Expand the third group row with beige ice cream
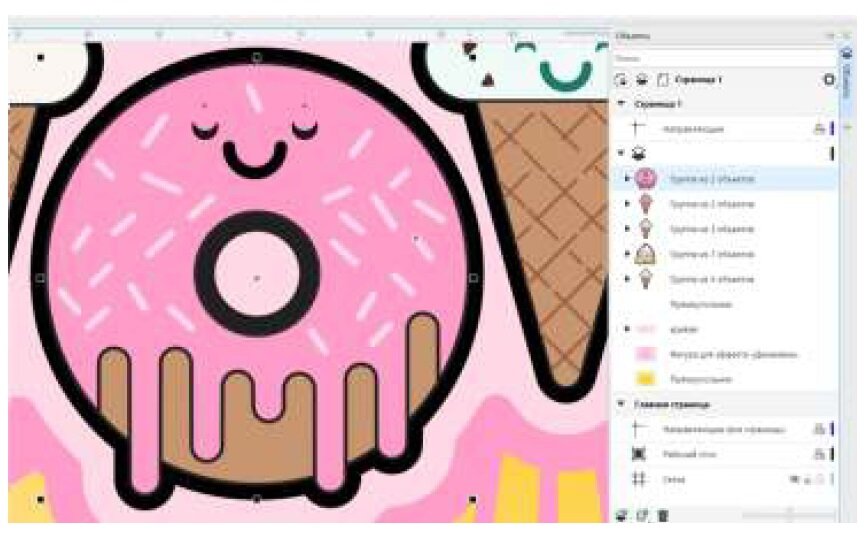 pyautogui.click(x=627, y=228)
